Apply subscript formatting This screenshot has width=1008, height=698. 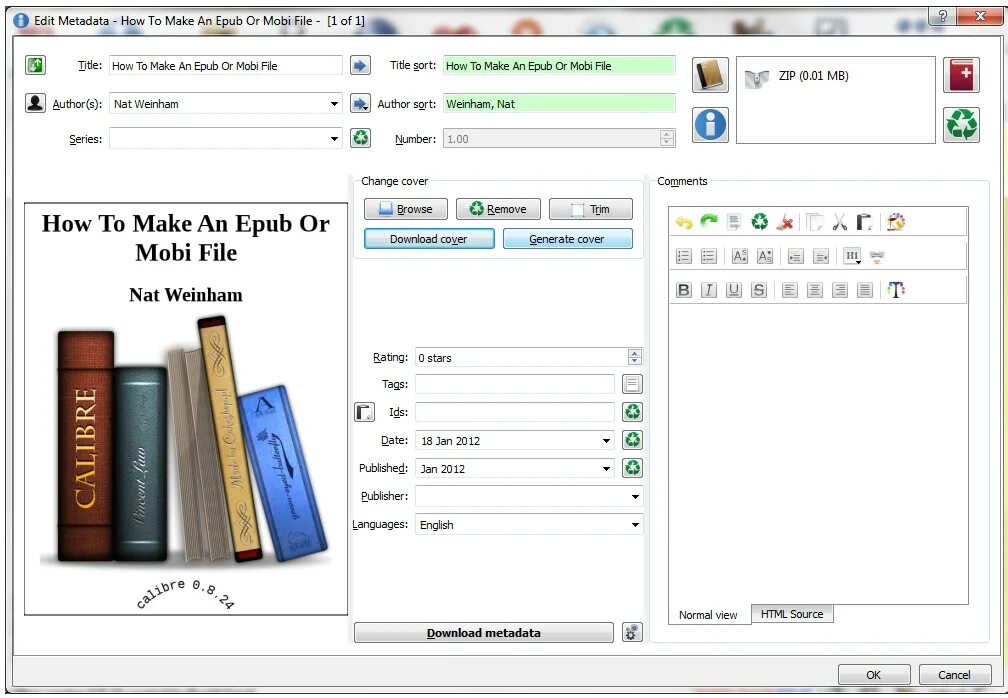(764, 256)
